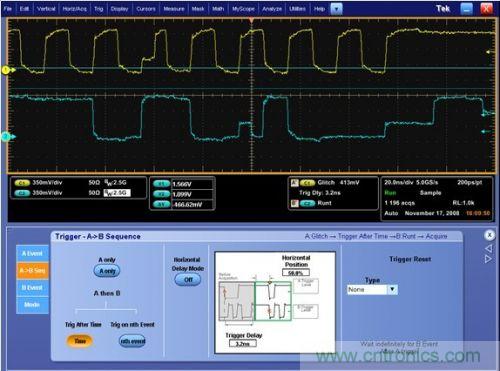The width and height of the screenshot is (500, 371).
Task: Click the Horizontal Position value field
Action: [296, 273]
